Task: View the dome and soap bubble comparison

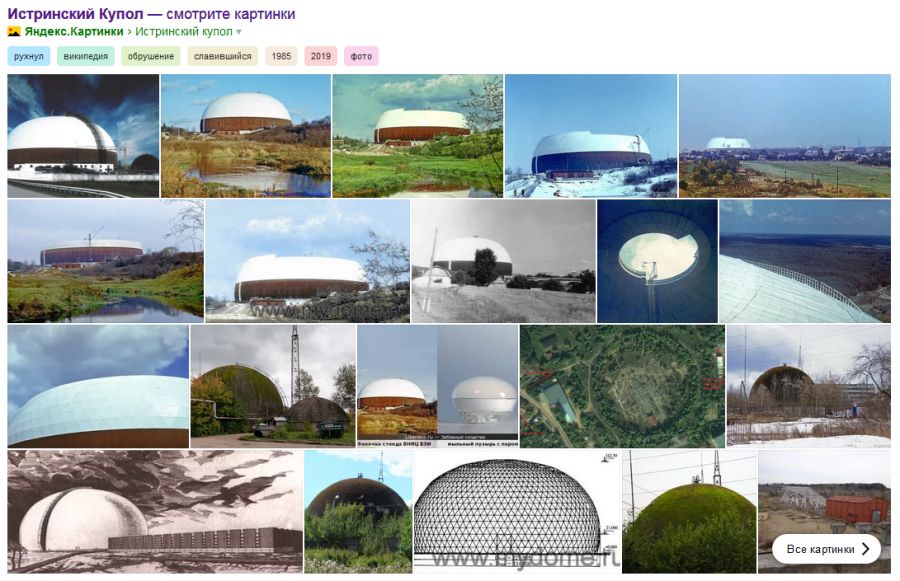Action: (437, 385)
